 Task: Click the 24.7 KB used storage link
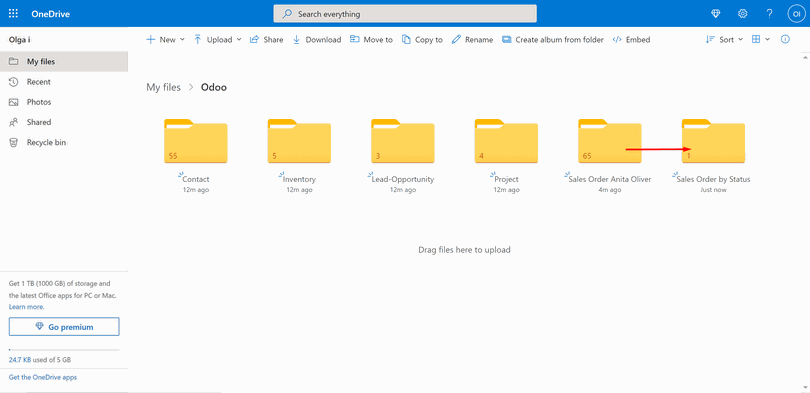click(x=40, y=359)
